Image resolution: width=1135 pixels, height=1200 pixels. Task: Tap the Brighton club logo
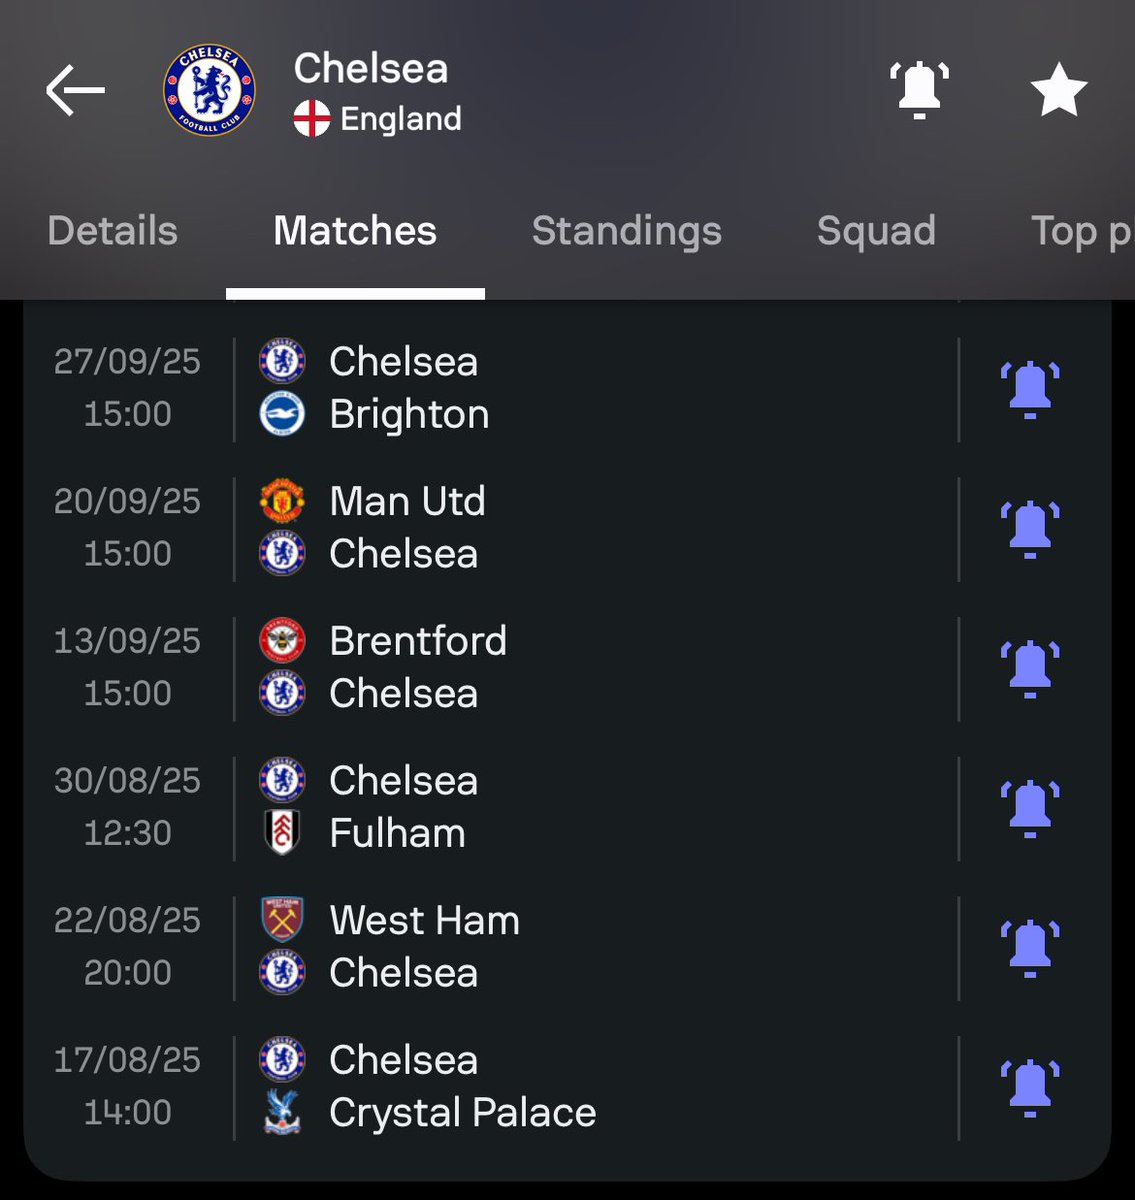coord(282,414)
